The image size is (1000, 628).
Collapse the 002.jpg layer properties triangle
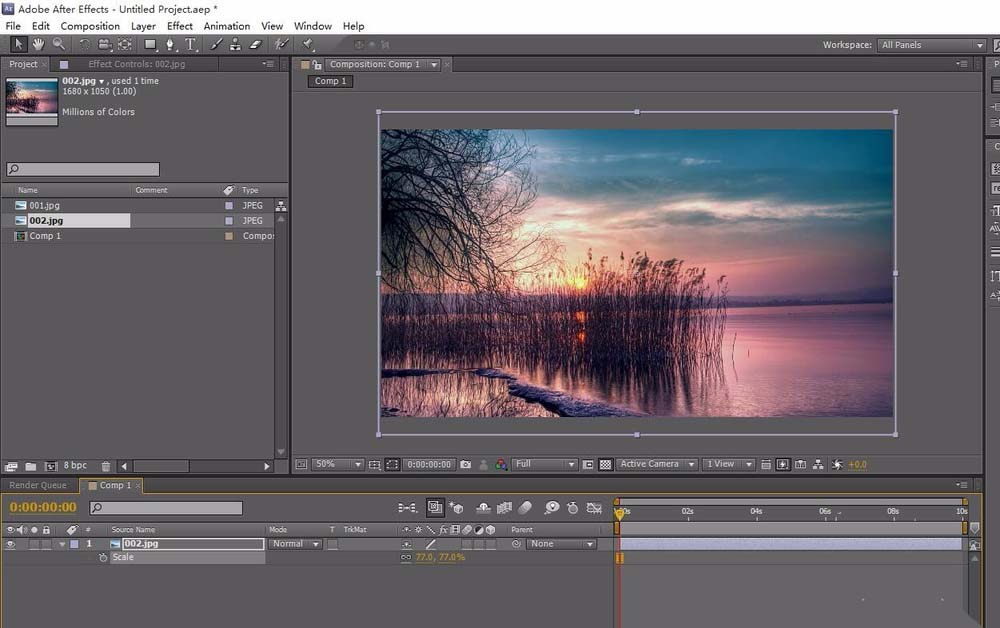(61, 544)
